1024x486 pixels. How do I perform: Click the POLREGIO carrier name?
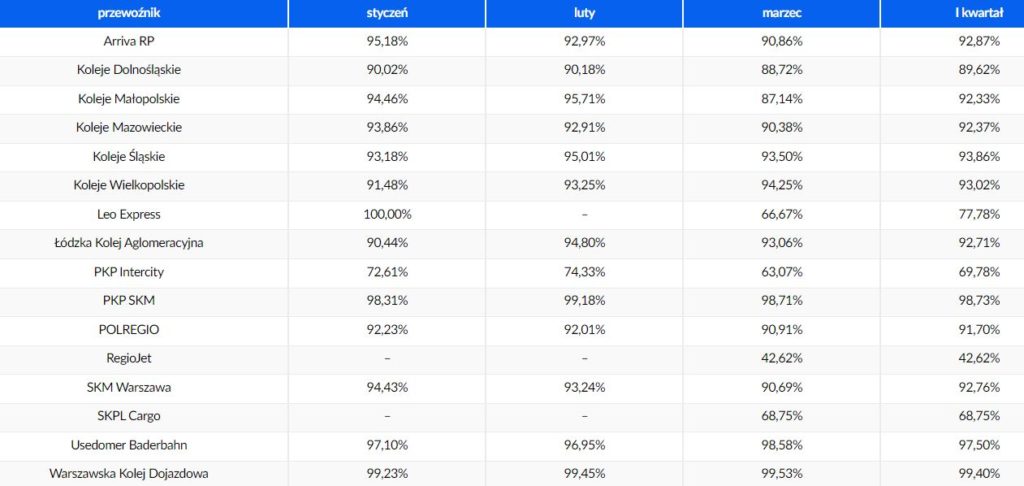pos(129,330)
